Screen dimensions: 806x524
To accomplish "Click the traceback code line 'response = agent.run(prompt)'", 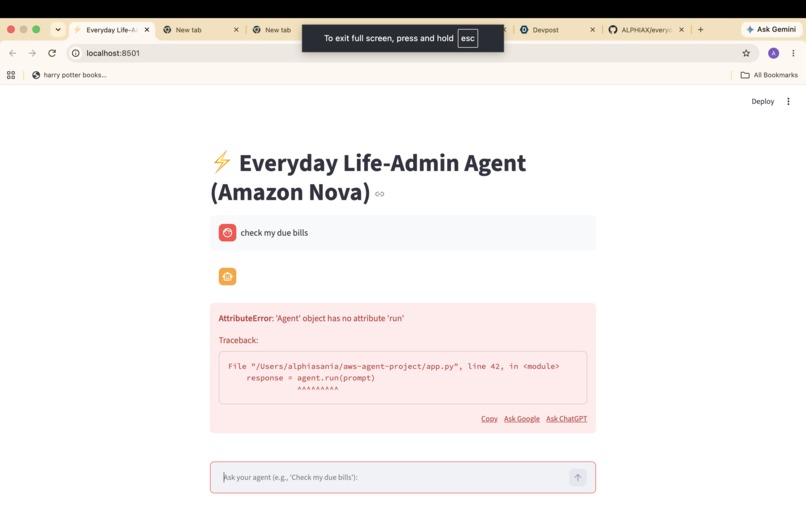I will point(310,378).
